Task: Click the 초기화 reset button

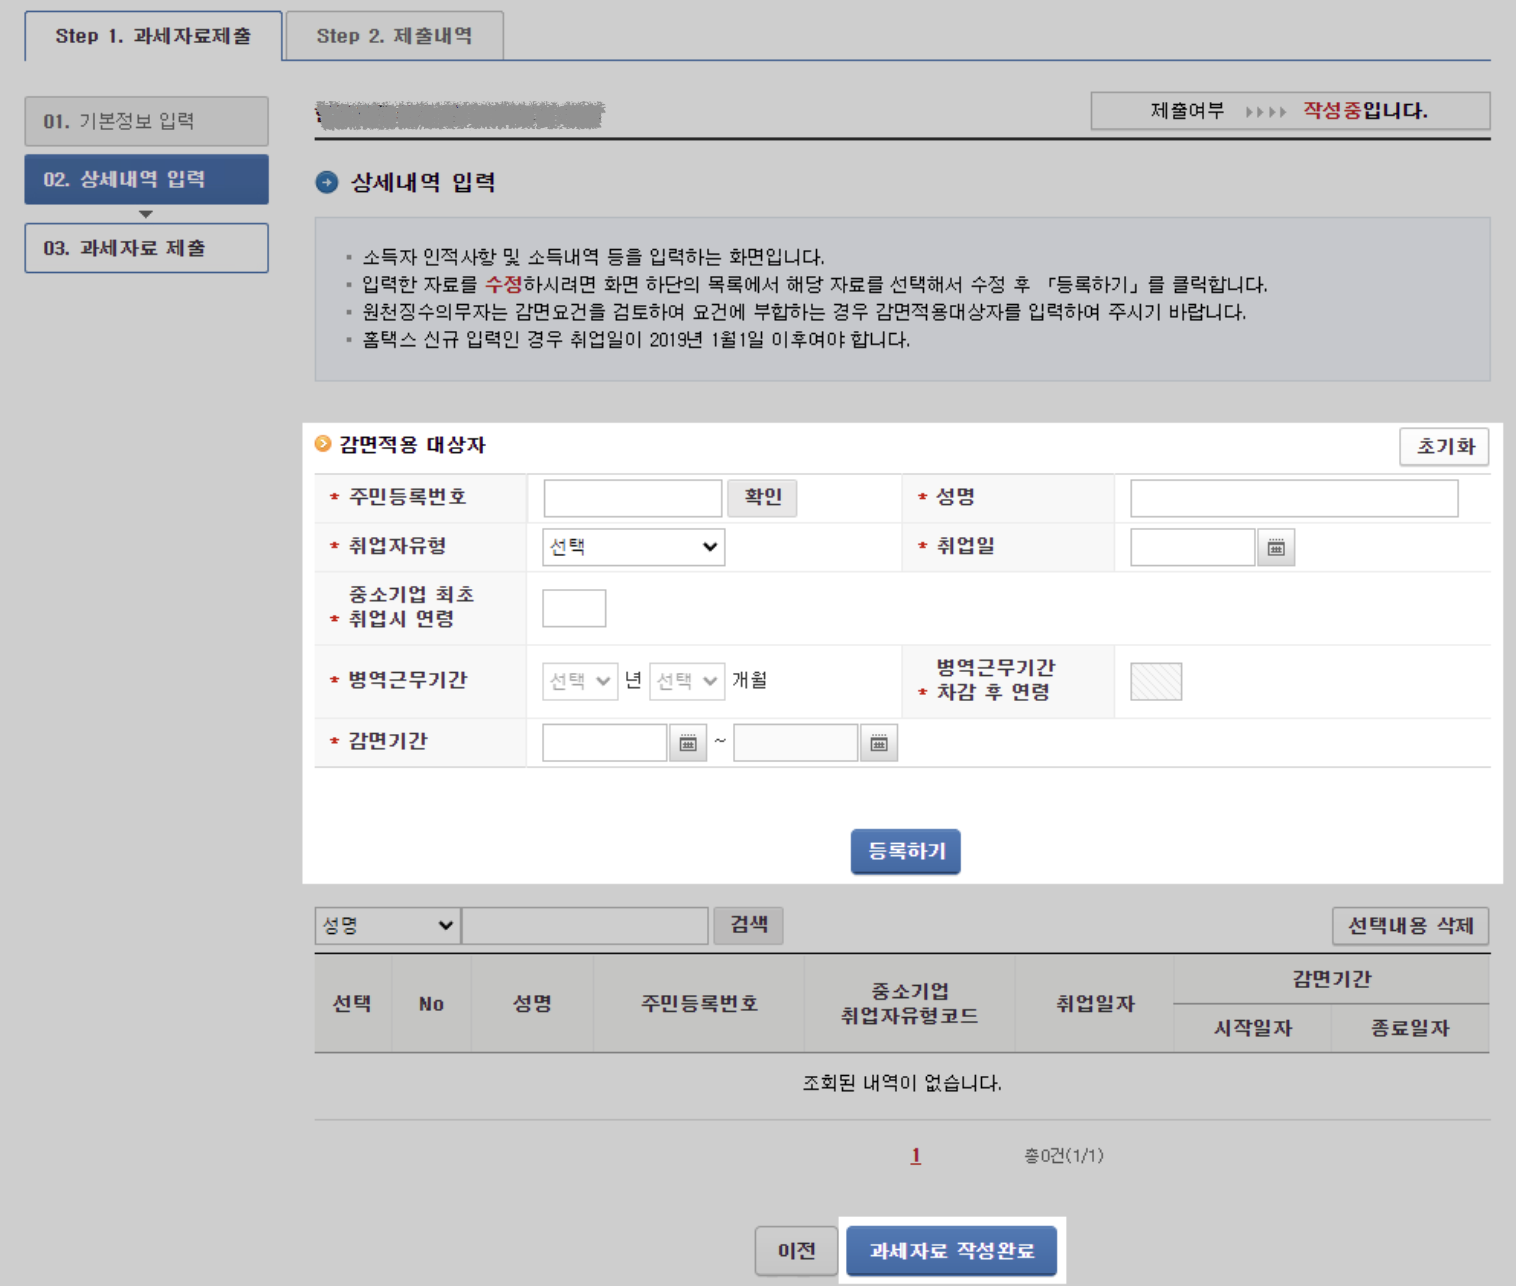Action: point(1444,446)
